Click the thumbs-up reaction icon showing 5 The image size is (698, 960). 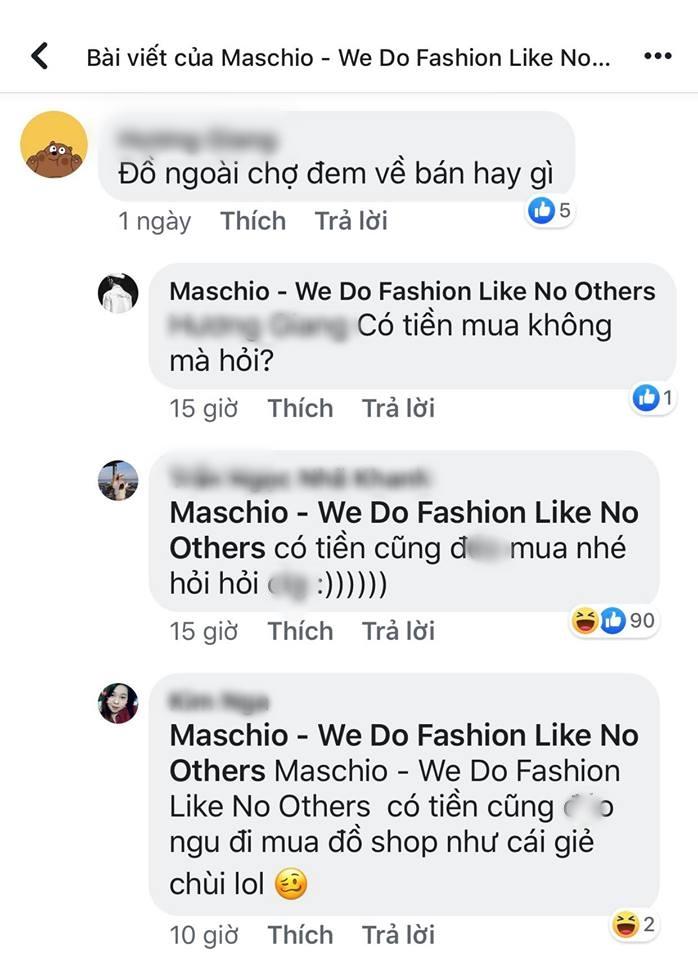coord(543,209)
